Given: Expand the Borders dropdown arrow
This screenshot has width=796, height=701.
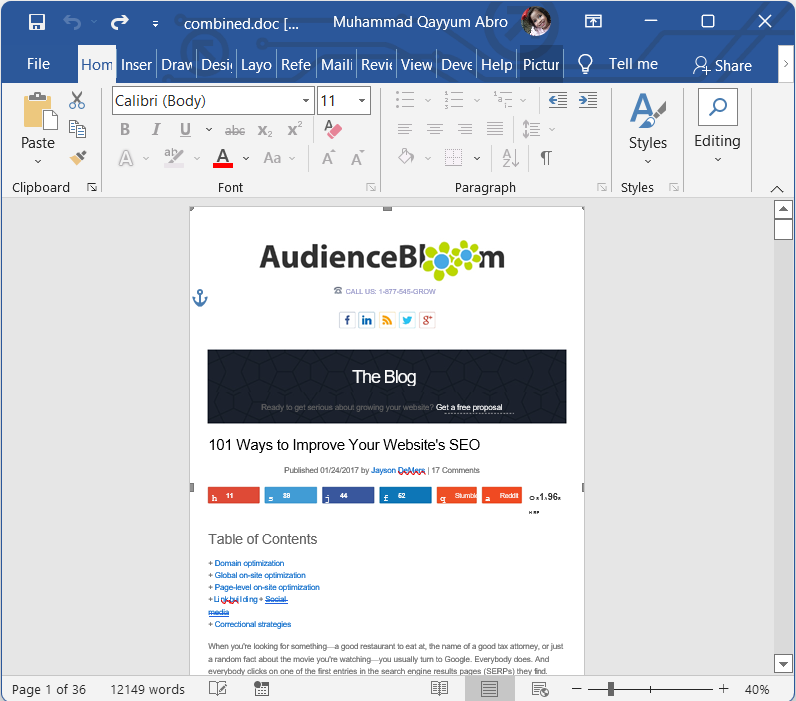Looking at the screenshot, I should pyautogui.click(x=477, y=158).
